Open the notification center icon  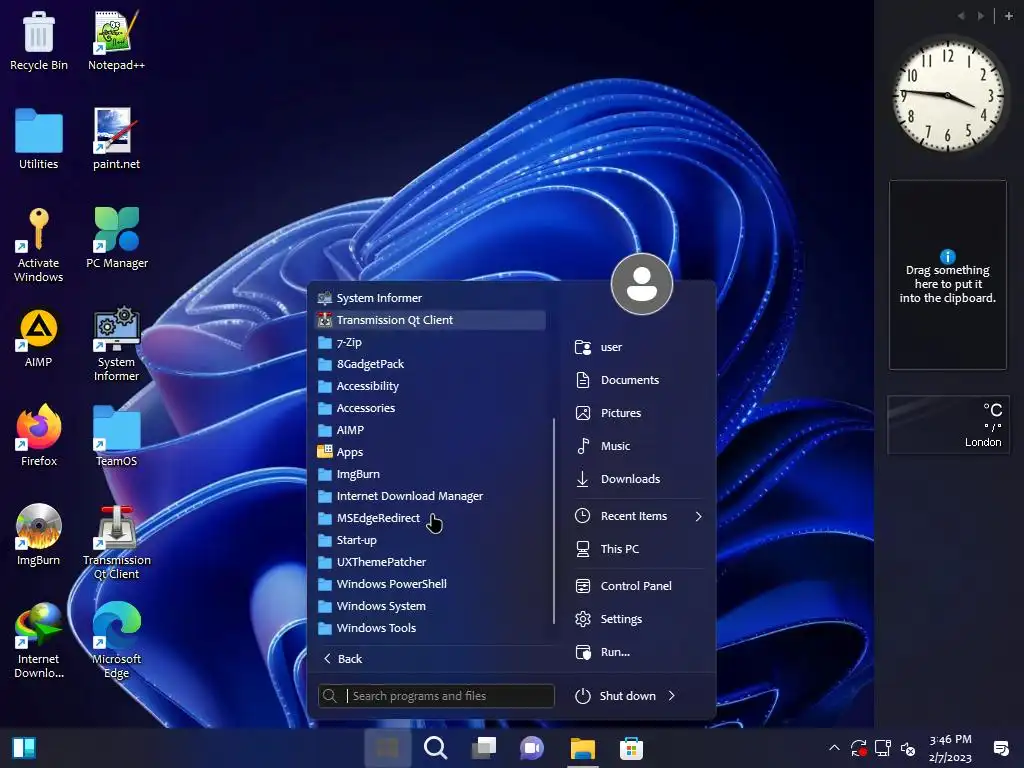tap(1000, 748)
